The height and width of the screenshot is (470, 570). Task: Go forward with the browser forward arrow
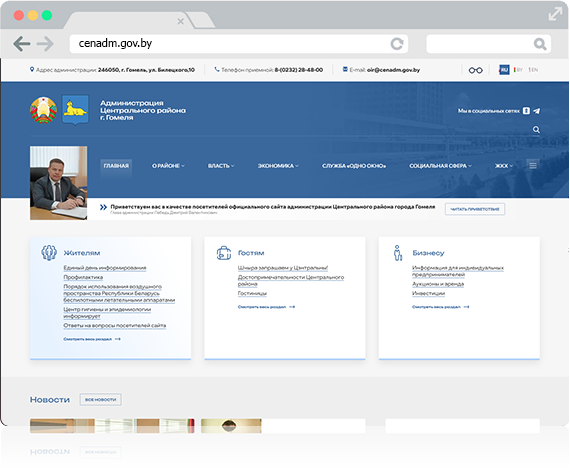pyautogui.click(x=45, y=44)
